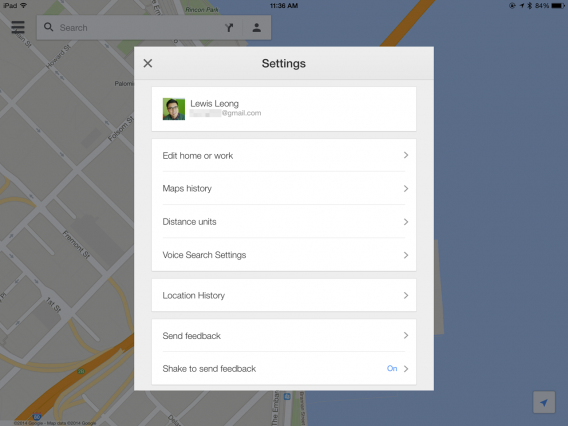The height and width of the screenshot is (426, 568).
Task: Open Distance units setting
Action: pyautogui.click(x=284, y=222)
